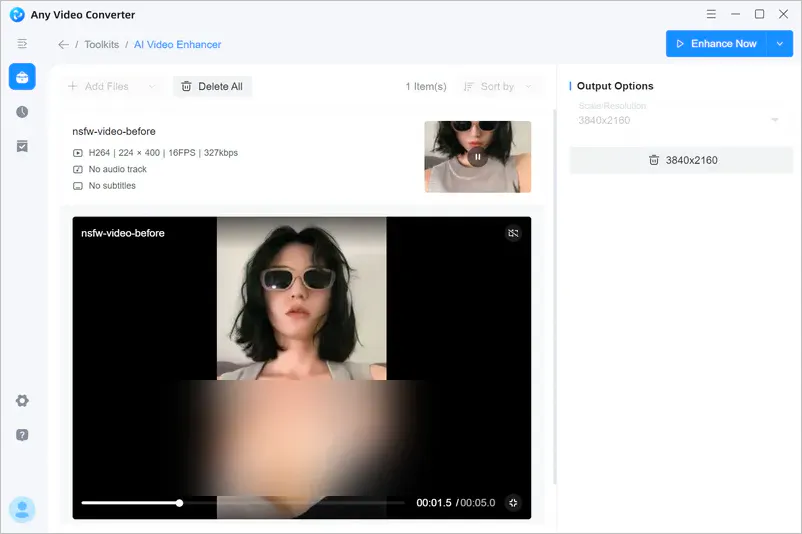Viewport: 802px width, 534px height.
Task: Expand the Enhance Now dropdown arrow
Action: (x=779, y=44)
